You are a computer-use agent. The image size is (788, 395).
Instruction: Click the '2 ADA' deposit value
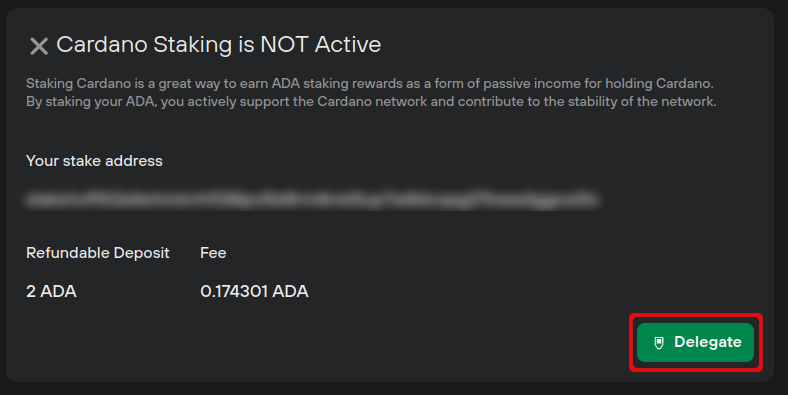[x=51, y=291]
